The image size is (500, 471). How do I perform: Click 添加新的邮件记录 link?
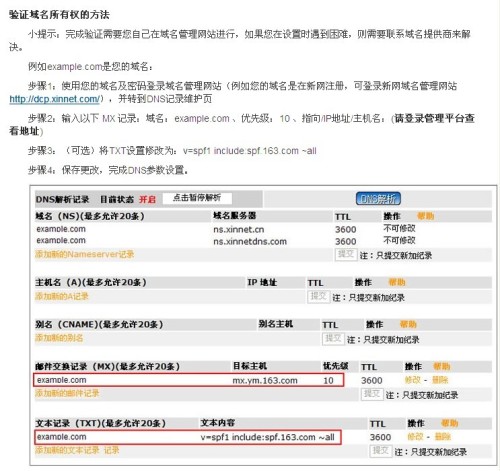67,393
